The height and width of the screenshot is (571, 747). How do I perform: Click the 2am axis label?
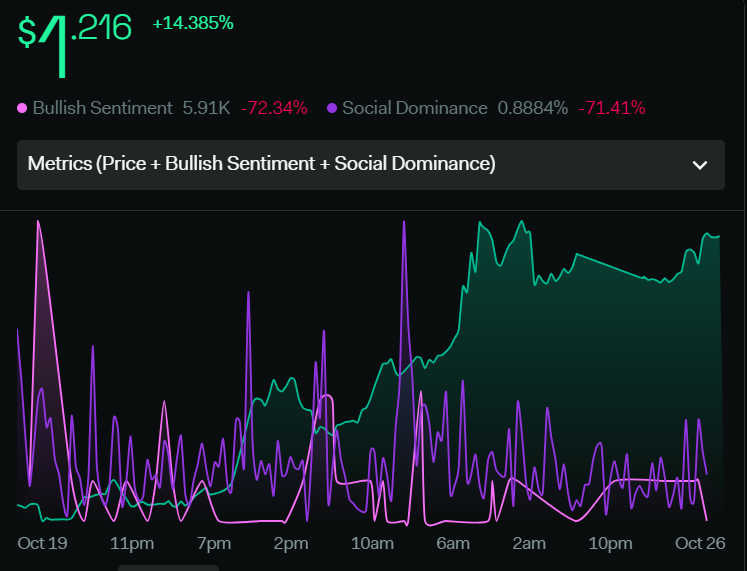tap(529, 543)
